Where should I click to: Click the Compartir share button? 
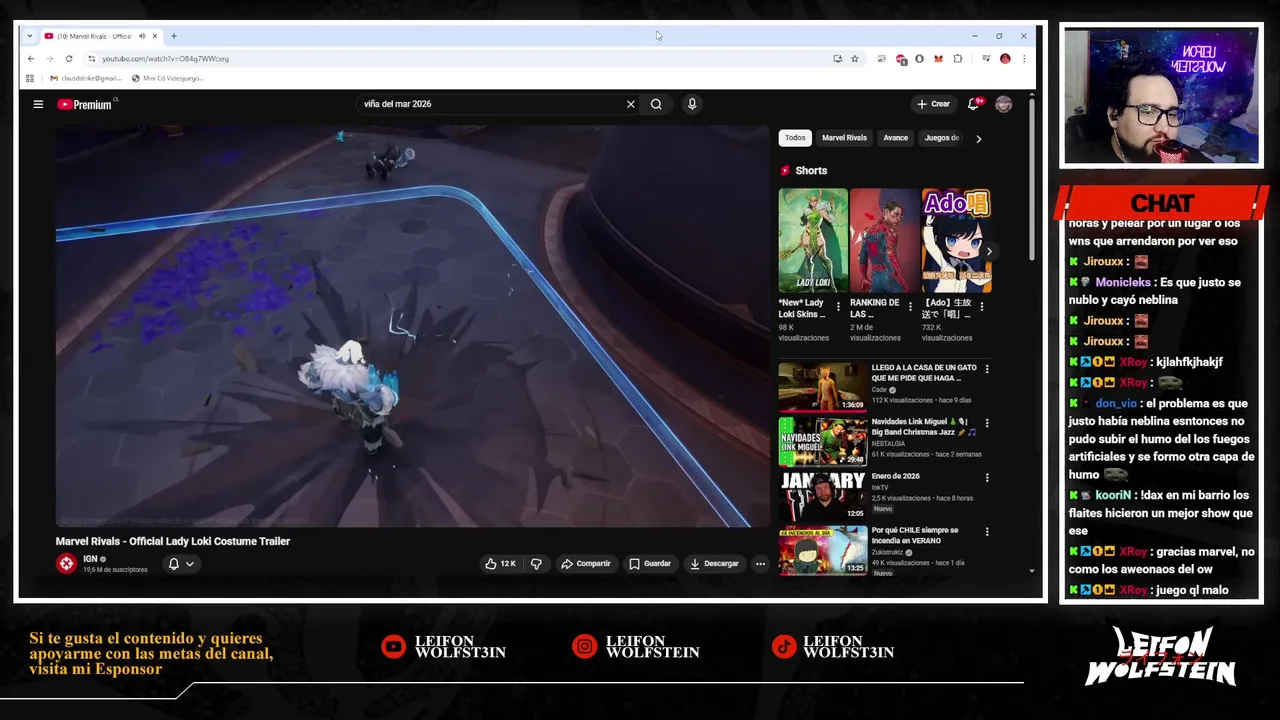tap(586, 564)
